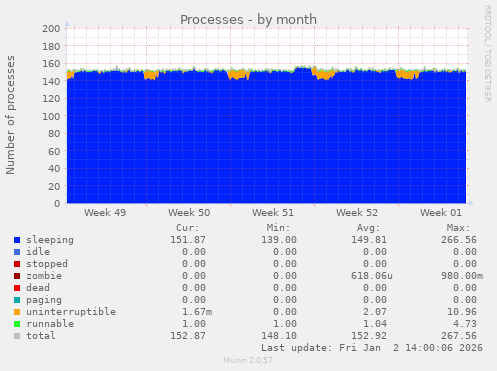Click the 'Munin 2.0.57' version text
Screen dimensions: 497x371
click(x=248, y=360)
